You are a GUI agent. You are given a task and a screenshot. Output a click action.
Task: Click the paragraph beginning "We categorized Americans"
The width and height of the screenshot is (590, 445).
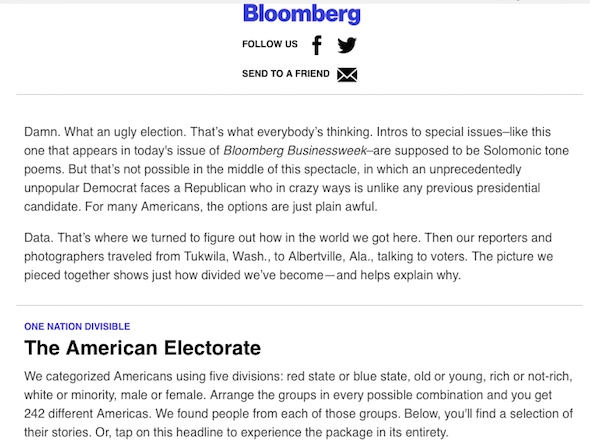coord(298,404)
